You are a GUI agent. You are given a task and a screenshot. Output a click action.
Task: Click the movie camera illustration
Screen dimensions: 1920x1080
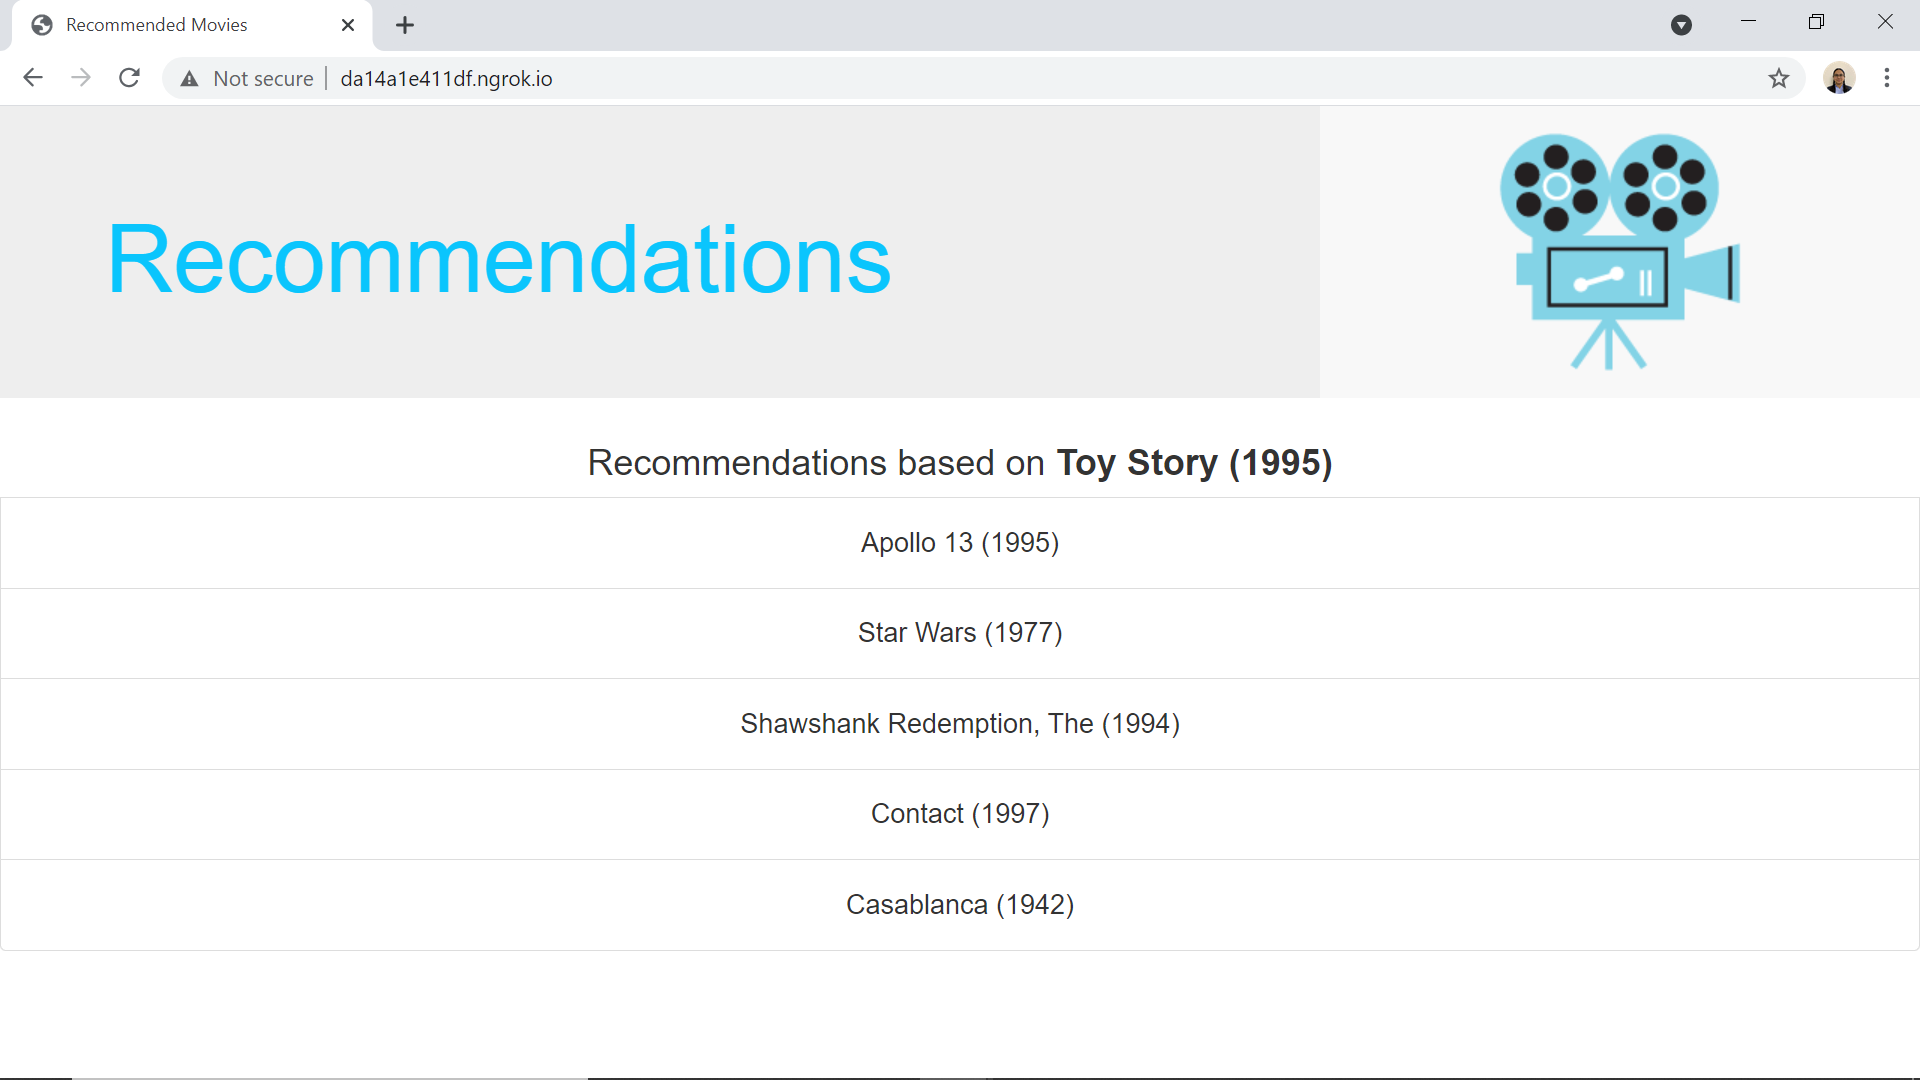click(x=1619, y=251)
